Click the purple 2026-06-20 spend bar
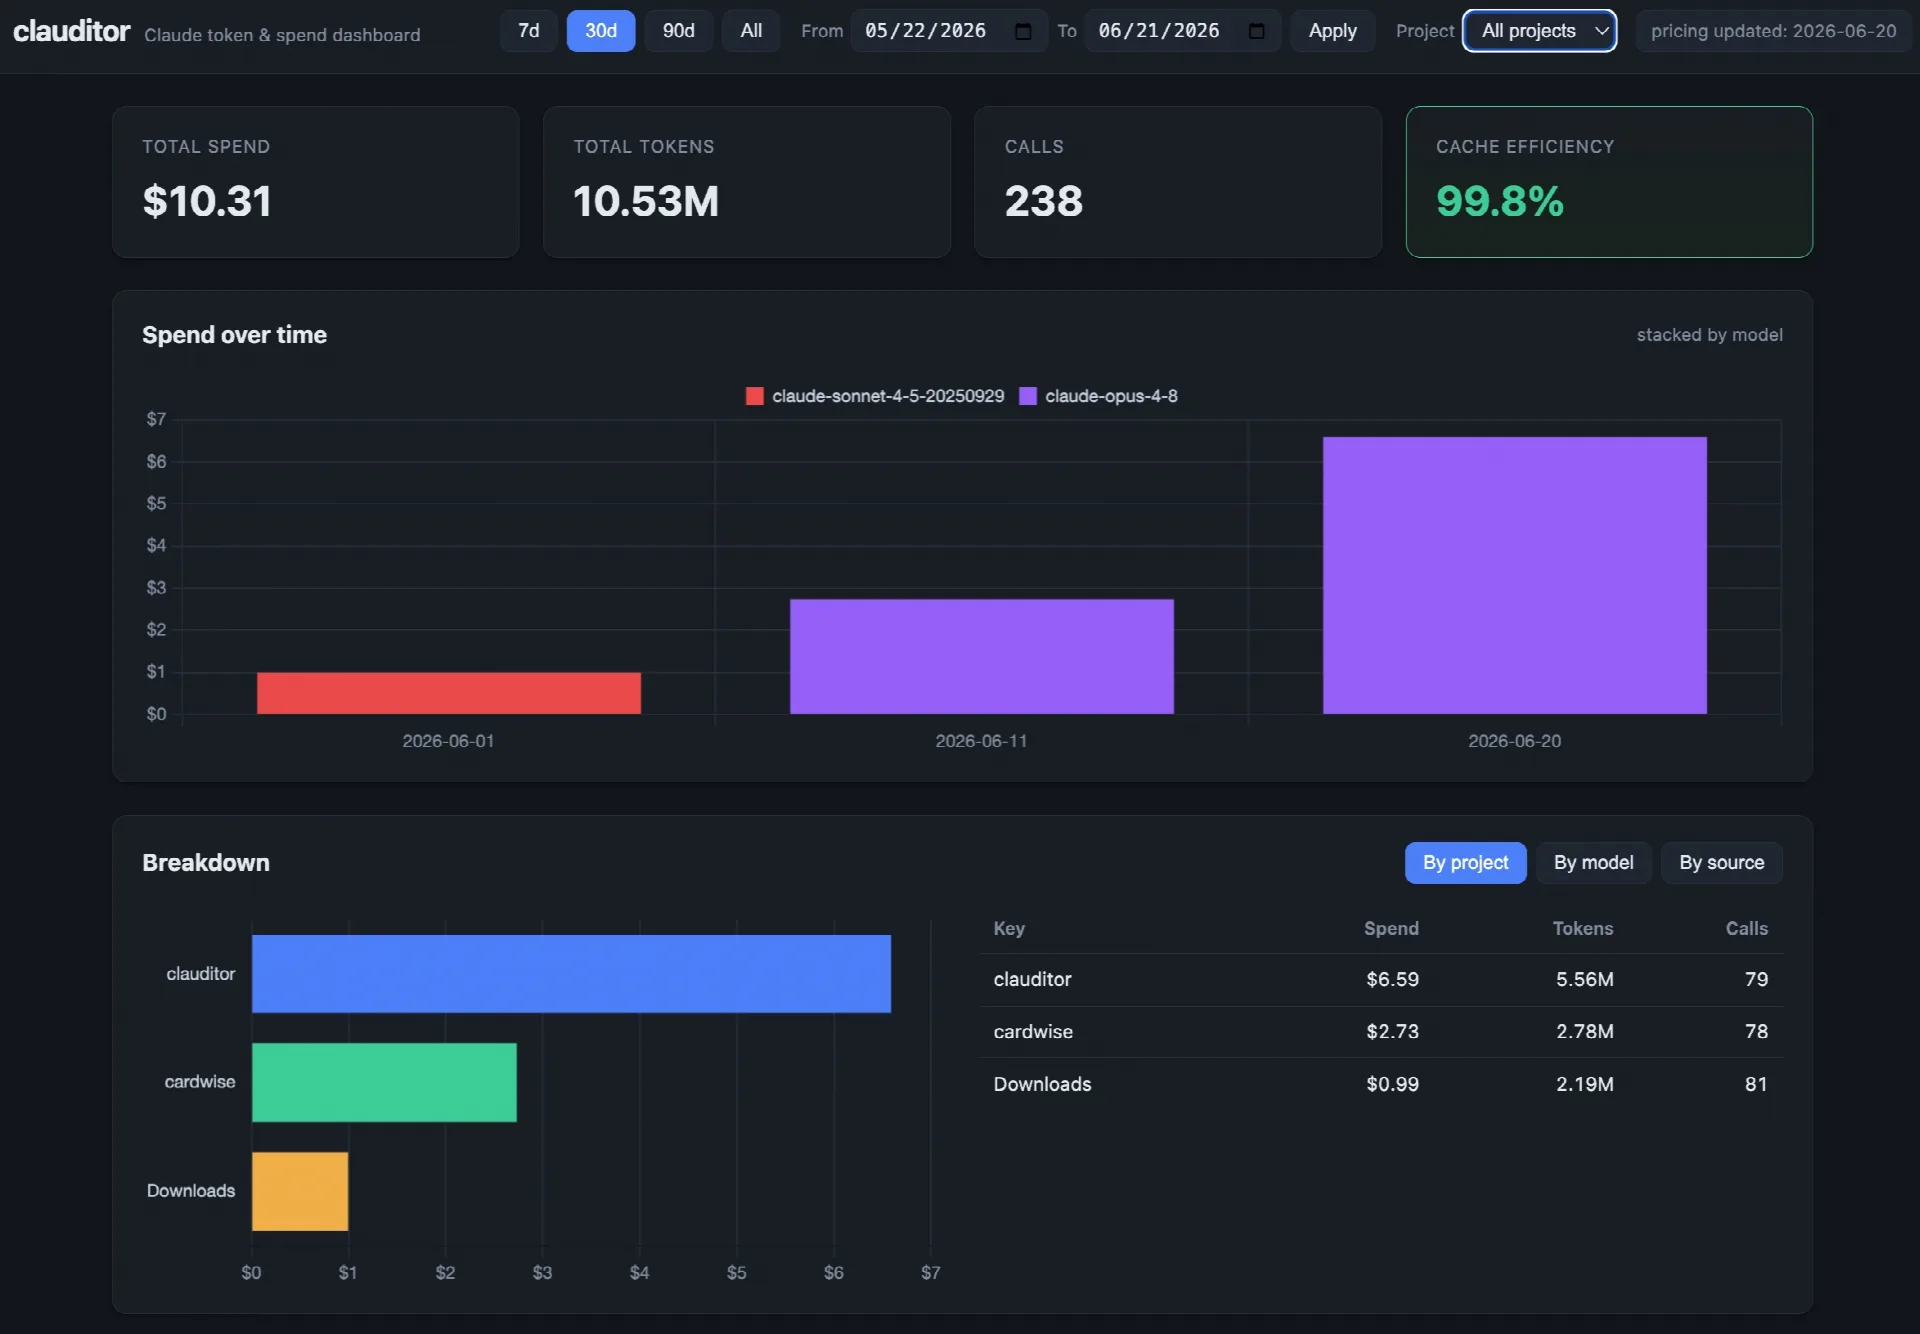 coord(1514,575)
